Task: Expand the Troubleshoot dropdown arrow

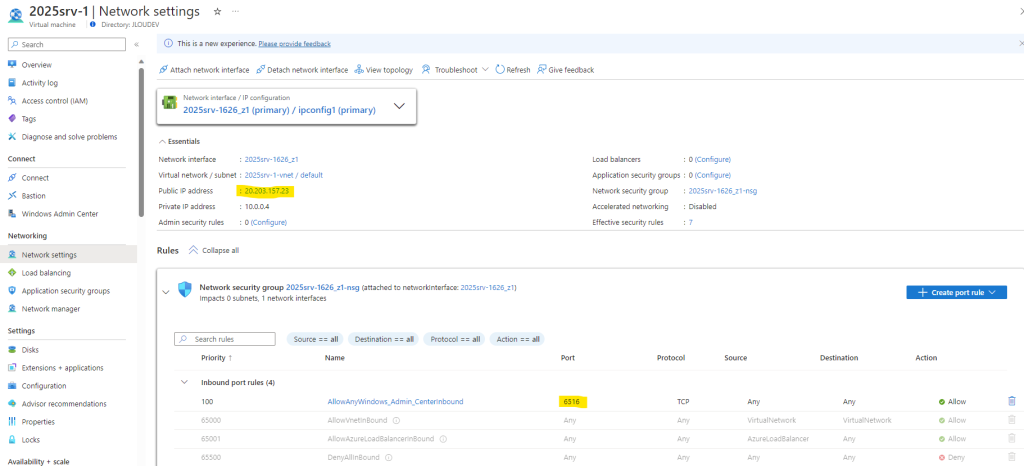Action: 485,70
